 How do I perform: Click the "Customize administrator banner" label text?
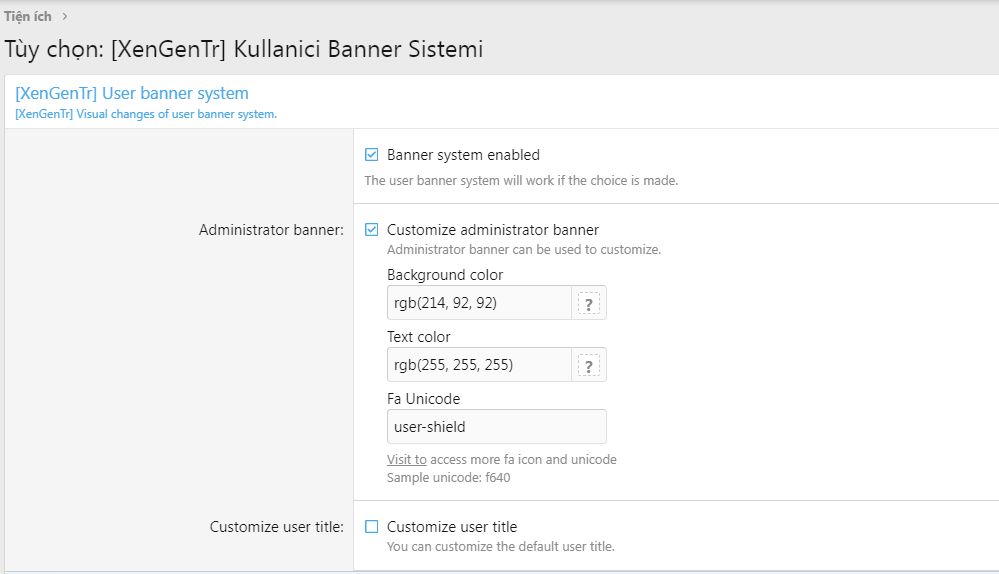click(493, 230)
